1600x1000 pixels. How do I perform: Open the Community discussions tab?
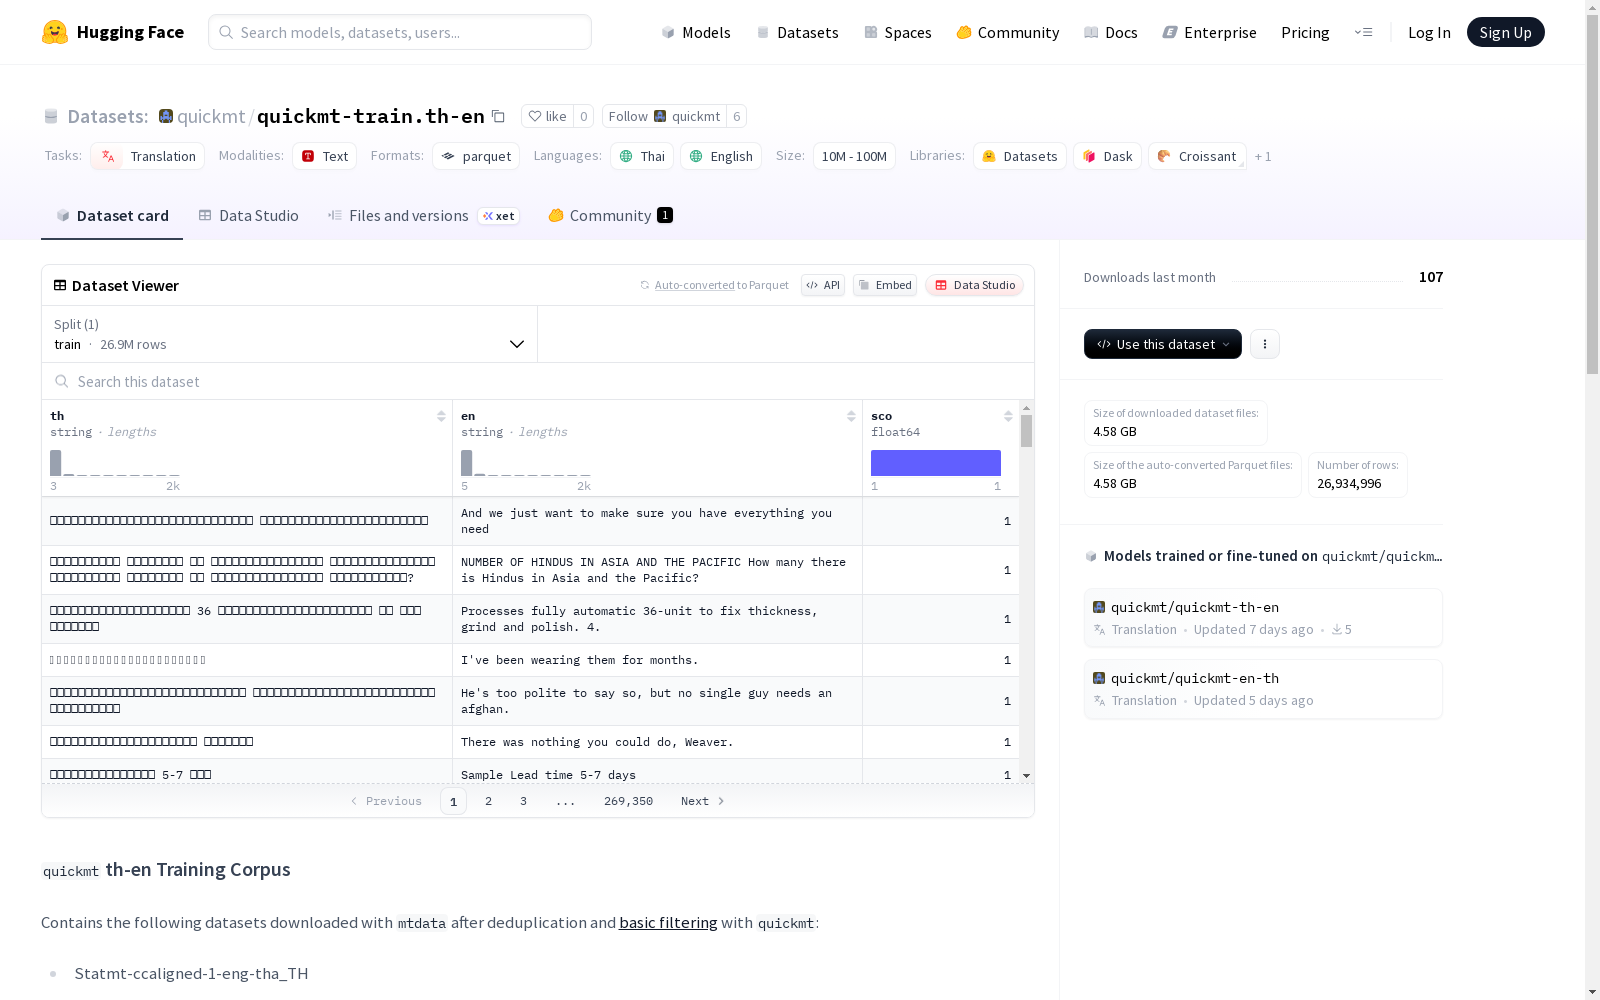[610, 215]
